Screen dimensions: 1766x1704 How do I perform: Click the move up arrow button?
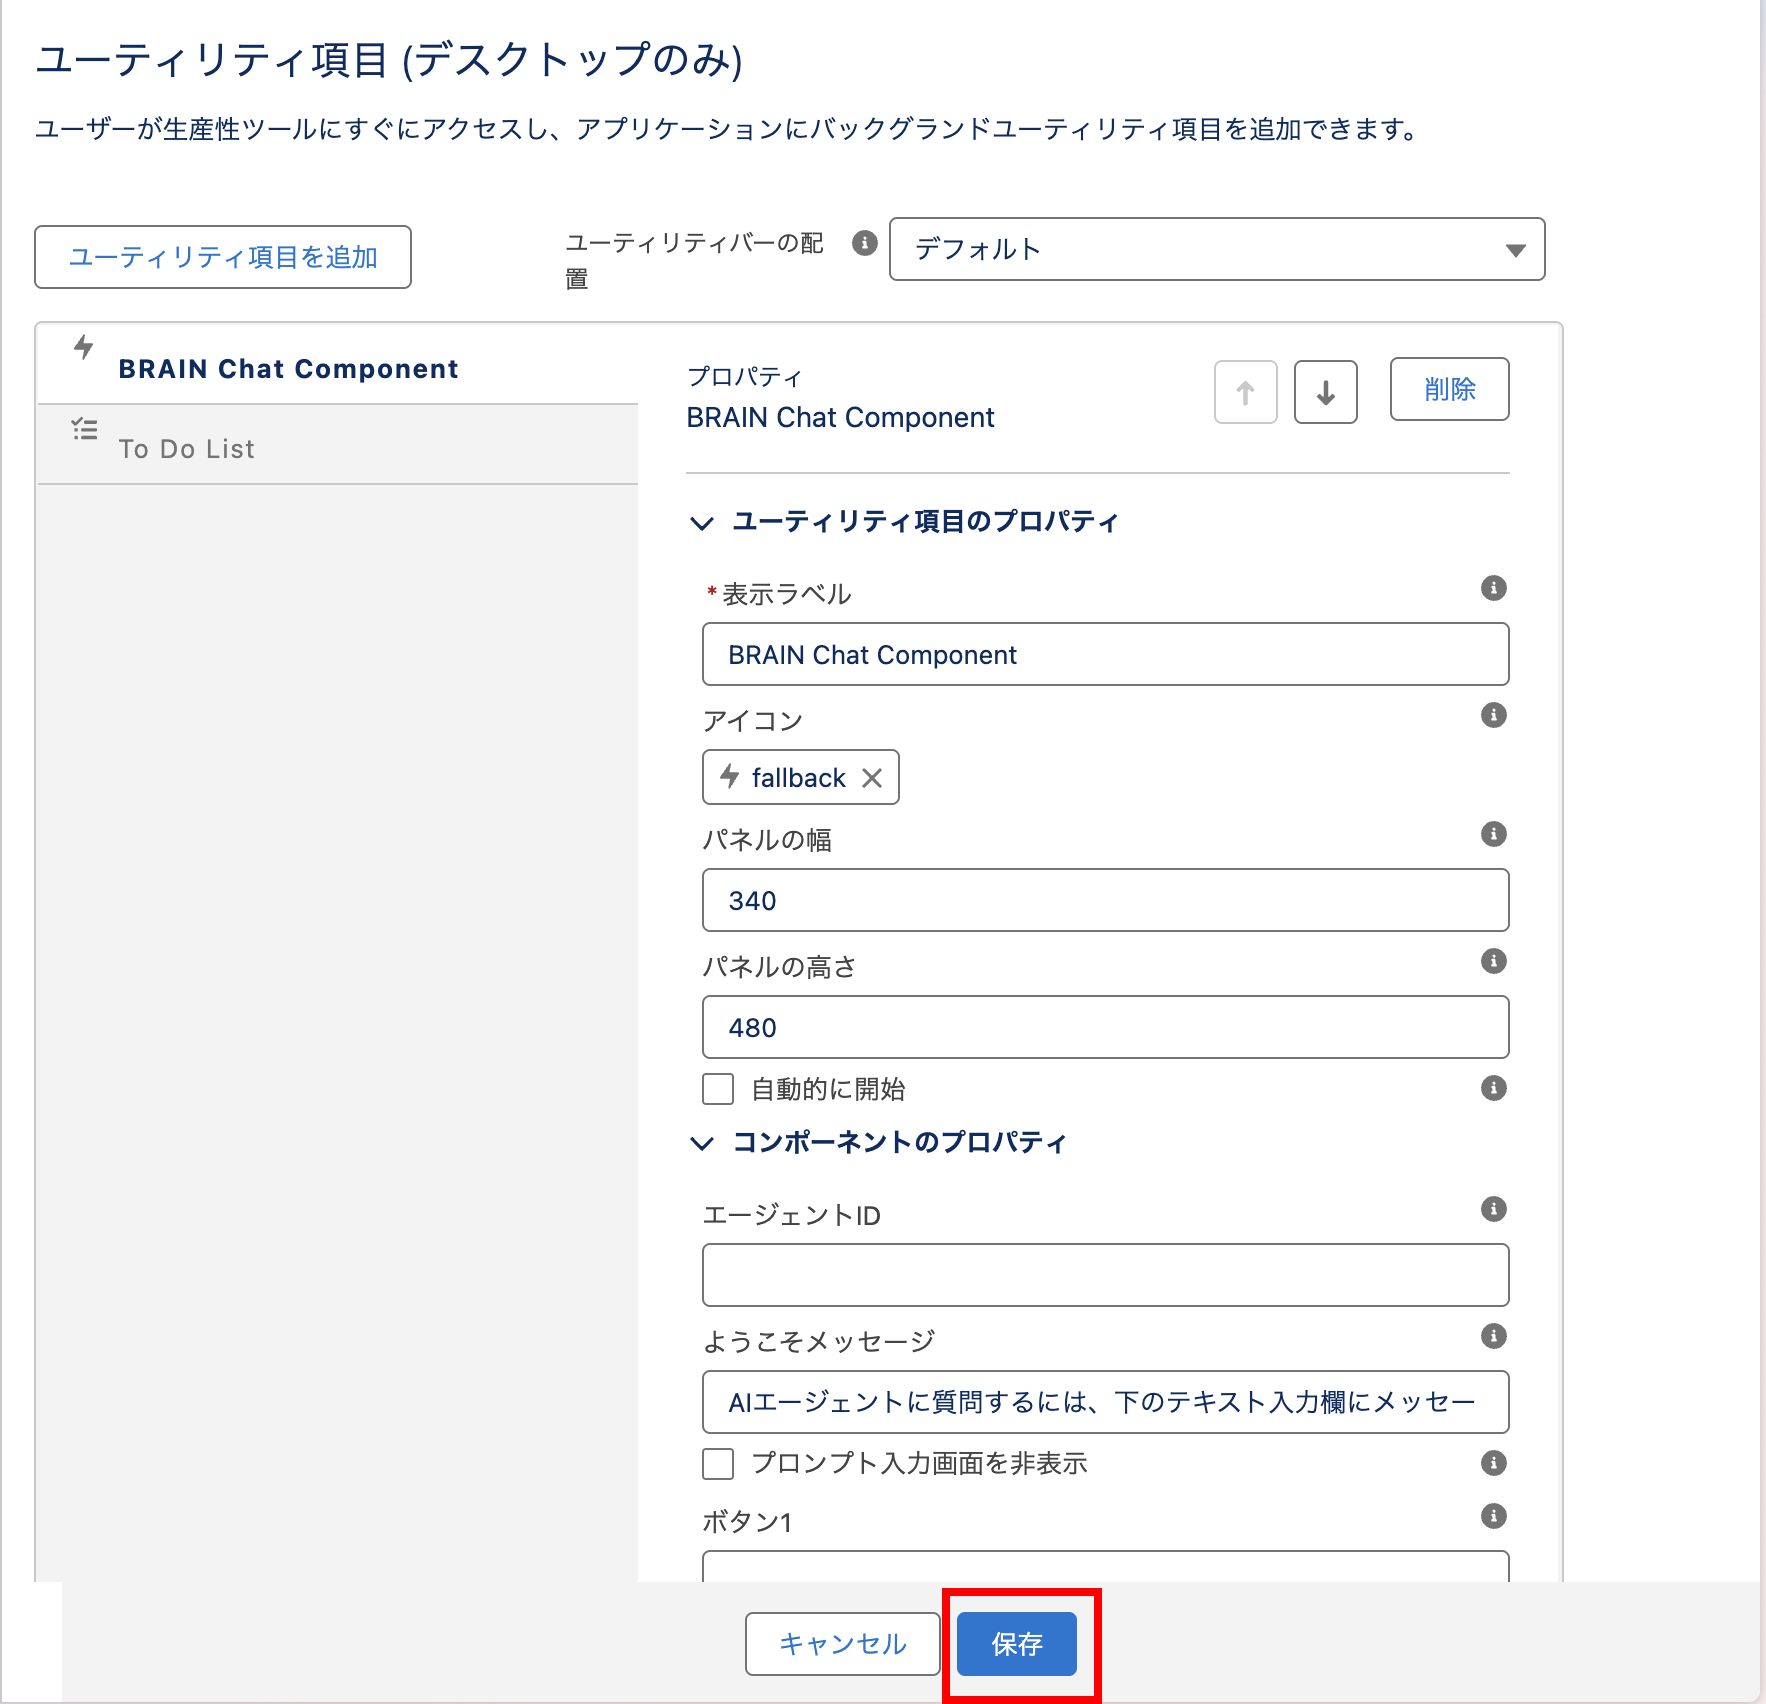(x=1245, y=392)
